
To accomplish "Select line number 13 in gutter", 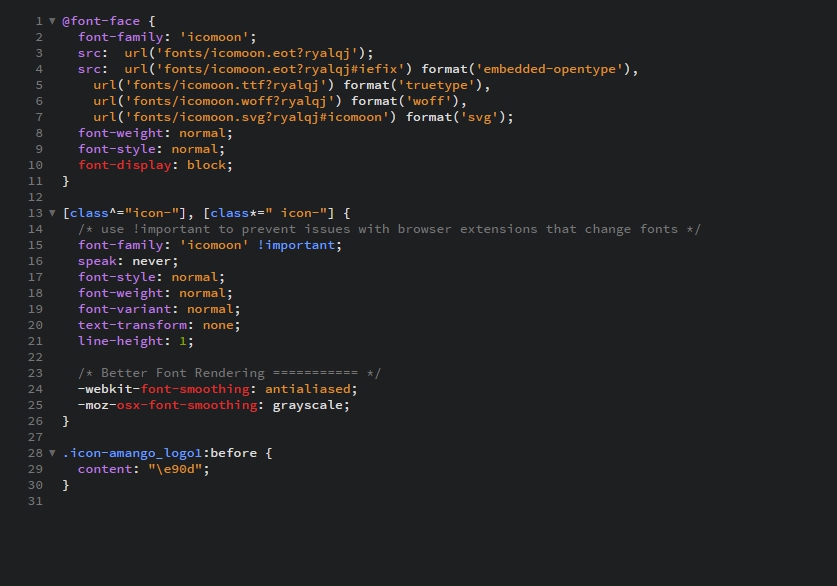I will point(35,213).
